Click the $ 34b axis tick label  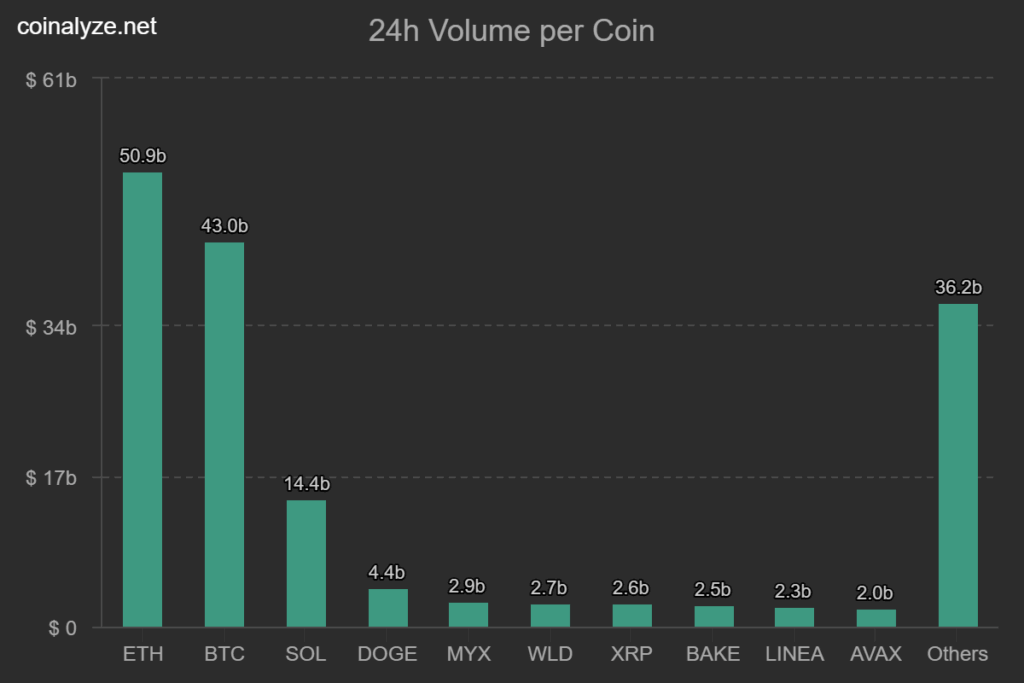51,327
